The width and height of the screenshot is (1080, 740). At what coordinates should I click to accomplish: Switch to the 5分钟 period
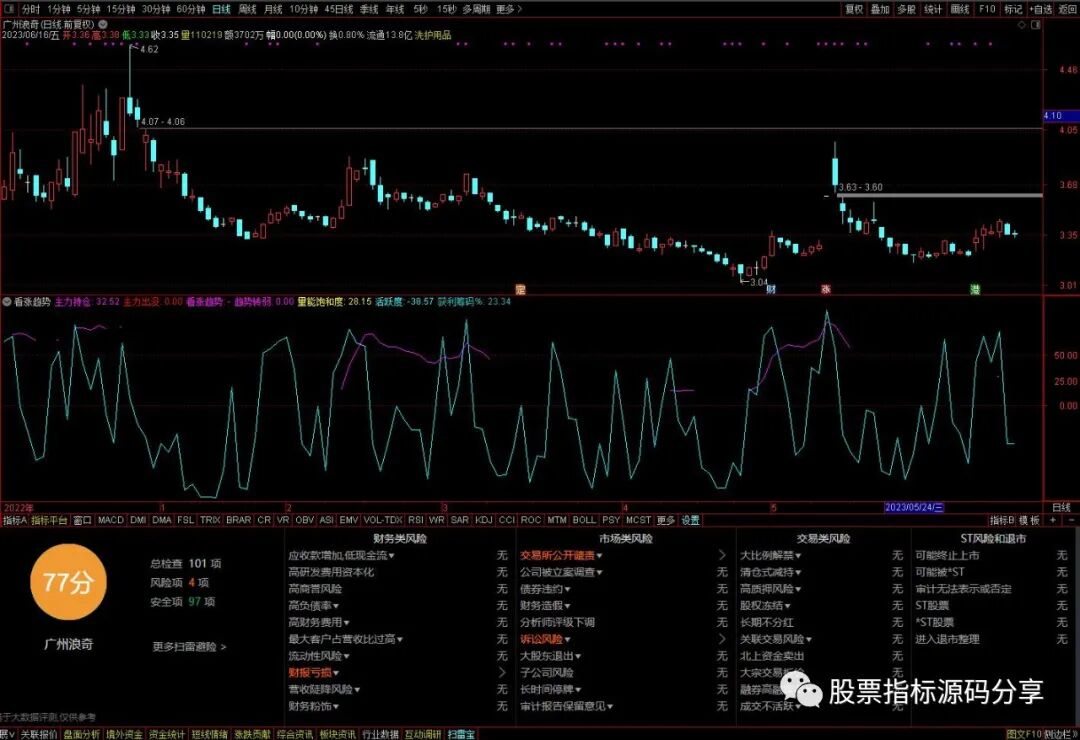(x=88, y=9)
